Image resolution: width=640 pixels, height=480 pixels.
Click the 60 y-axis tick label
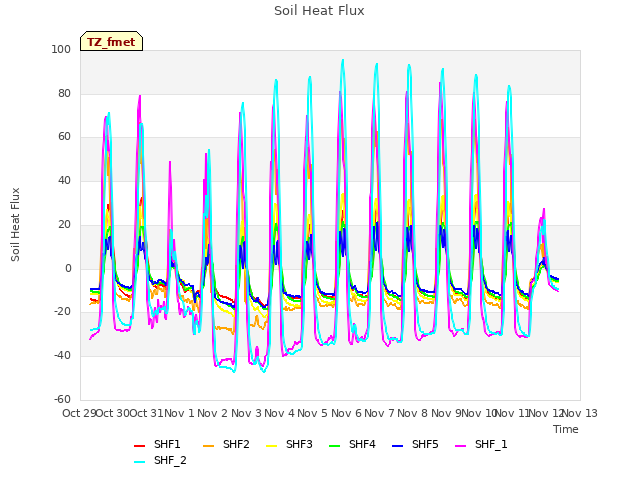[64, 137]
